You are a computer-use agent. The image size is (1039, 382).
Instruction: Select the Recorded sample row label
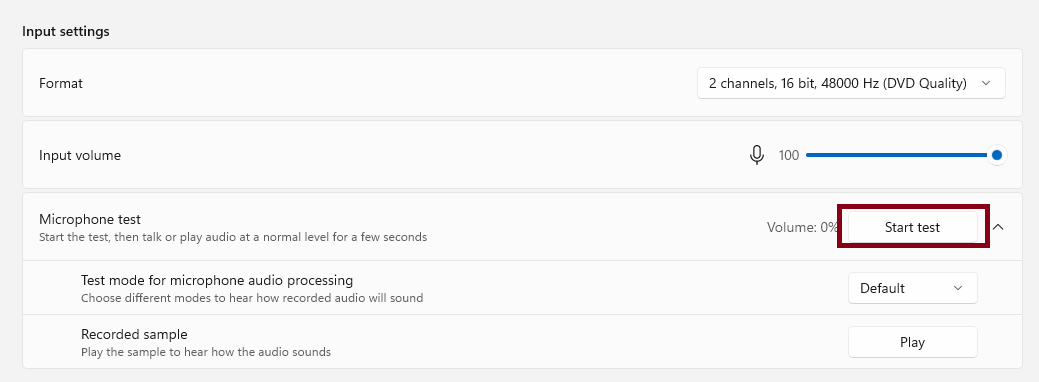pos(134,334)
